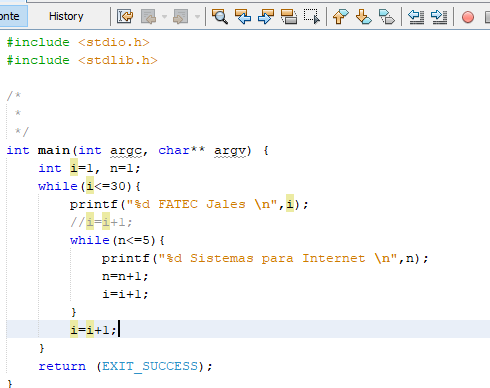Click the underlined 'argc' parameter
The width and height of the screenshot is (490, 388).
[126, 151]
